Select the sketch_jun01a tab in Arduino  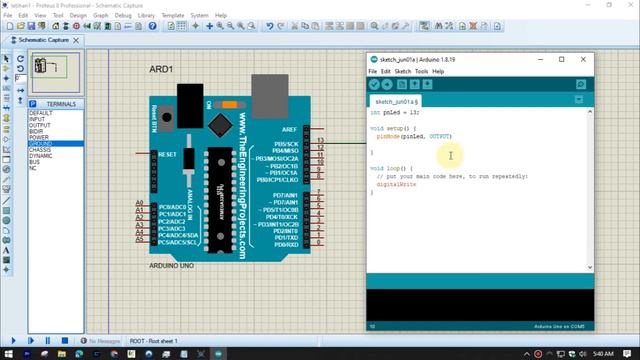[396, 101]
